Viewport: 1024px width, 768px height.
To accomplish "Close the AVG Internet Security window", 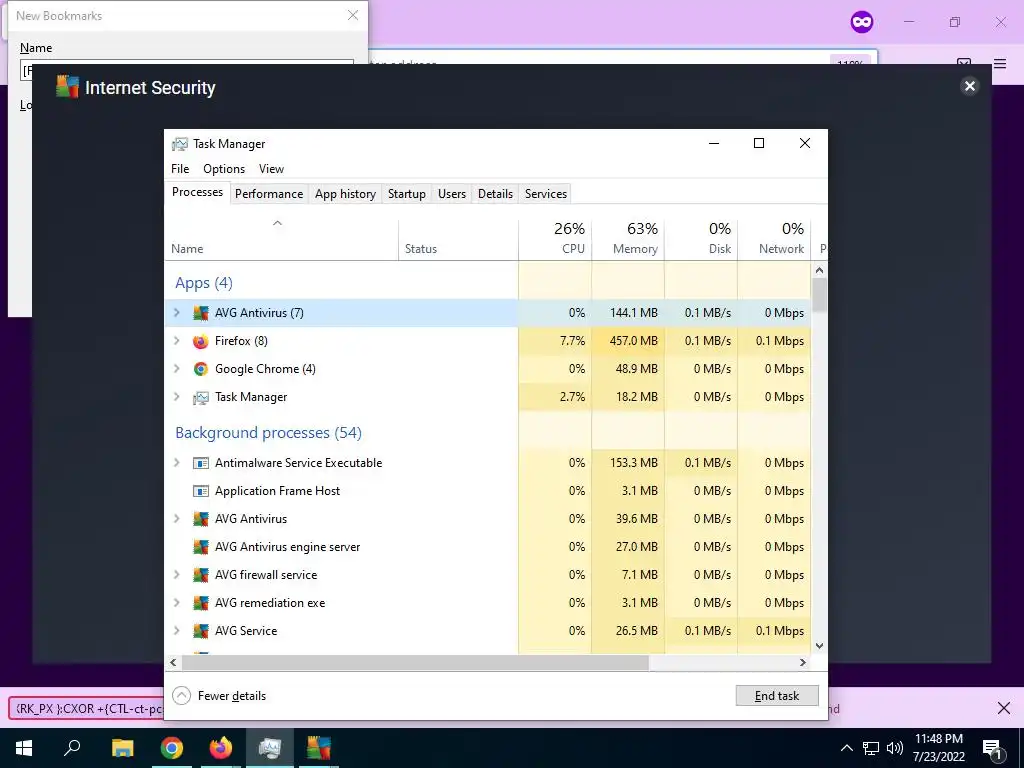I will point(970,86).
